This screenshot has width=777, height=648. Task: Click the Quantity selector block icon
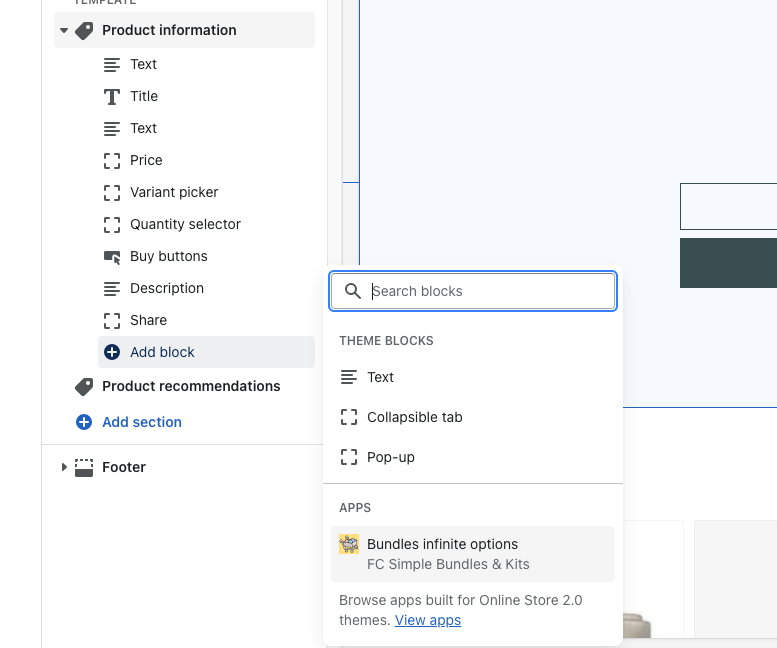pos(112,224)
